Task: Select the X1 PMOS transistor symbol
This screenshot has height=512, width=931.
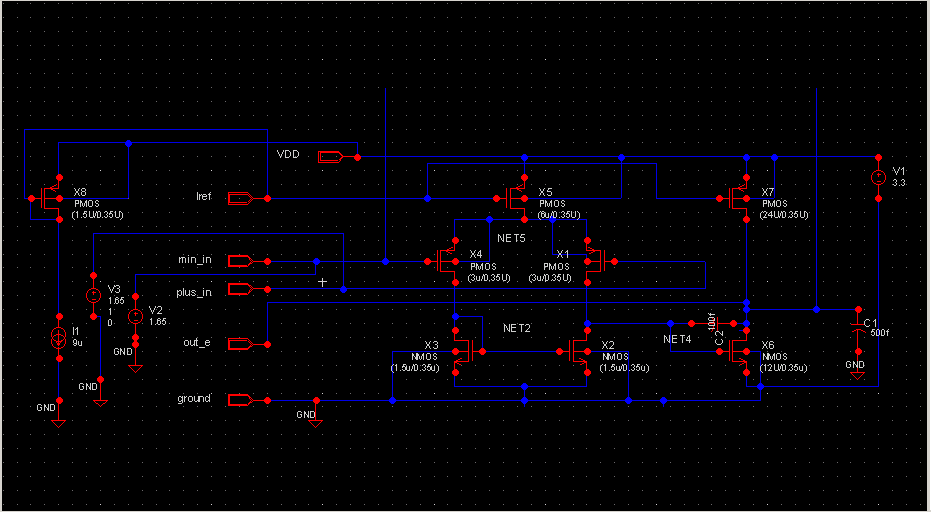Action: 594,261
